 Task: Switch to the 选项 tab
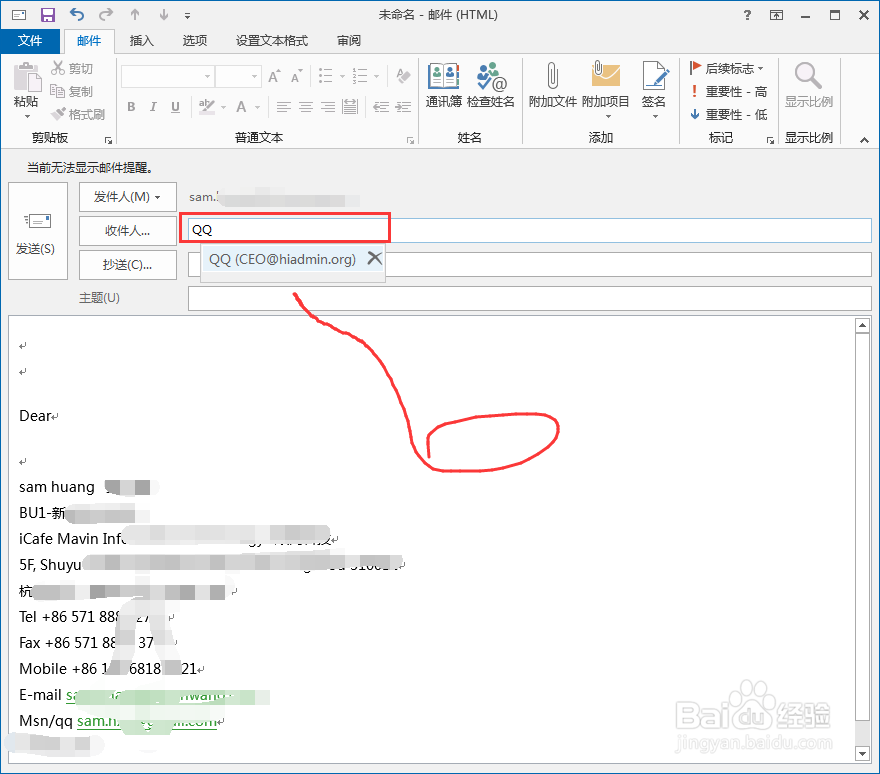point(195,40)
